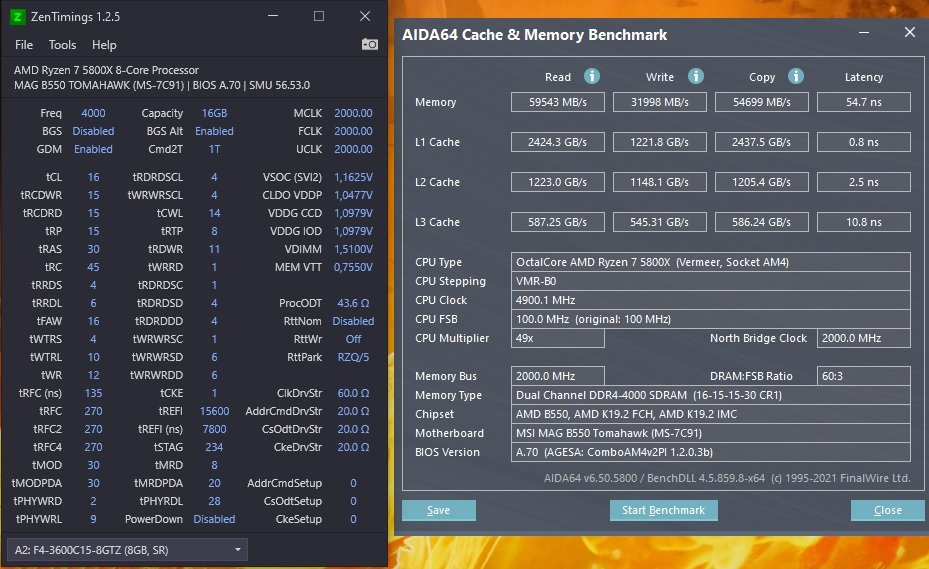Screen dimensions: 929x569
Task: Click the DRAM:FSB Ratio field 60:3
Action: point(864,376)
